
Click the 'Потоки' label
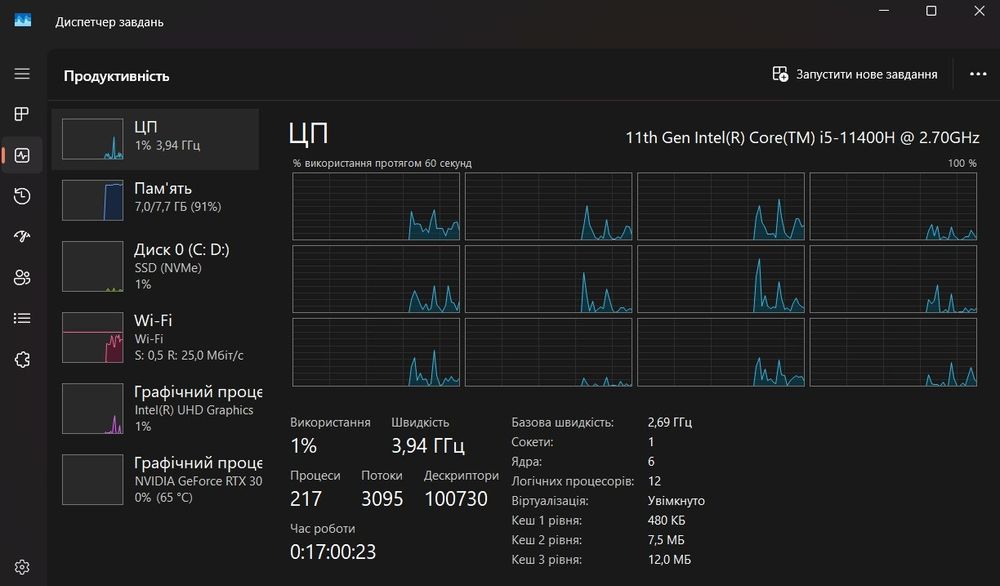pyautogui.click(x=381, y=476)
